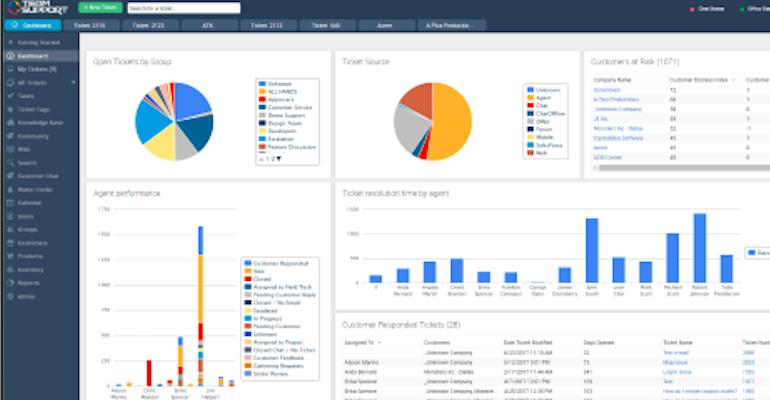Click the Agent legend swatch in Ticket Source

point(530,98)
